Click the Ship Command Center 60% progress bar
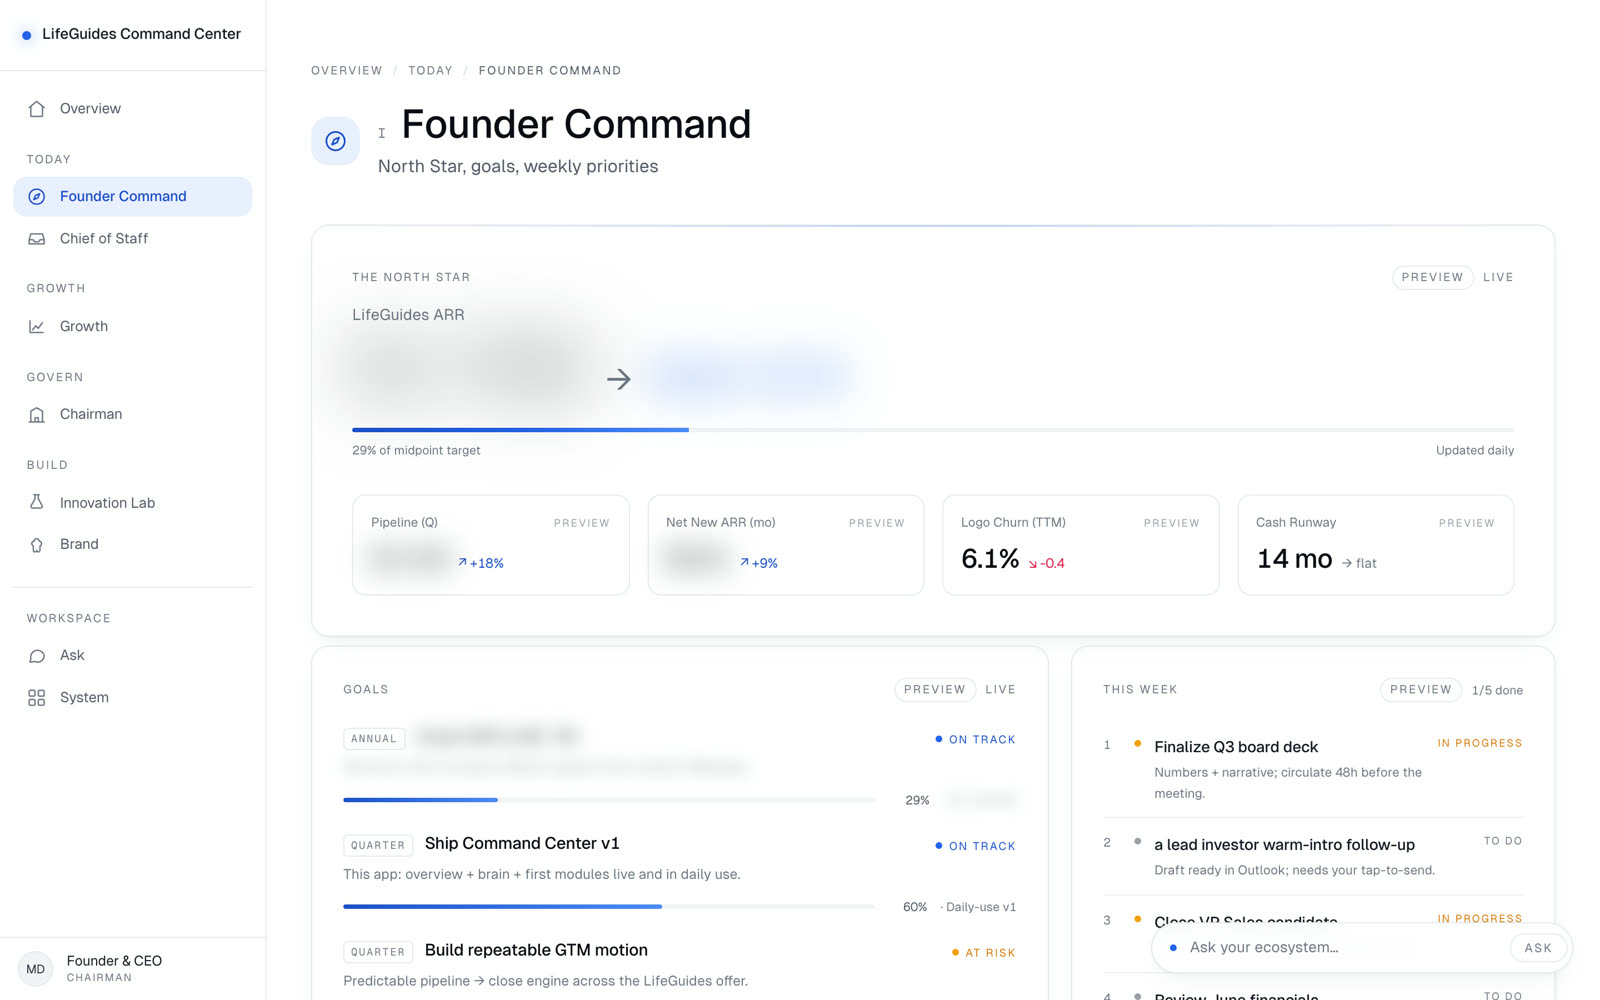The width and height of the screenshot is (1600, 1000). pos(610,907)
